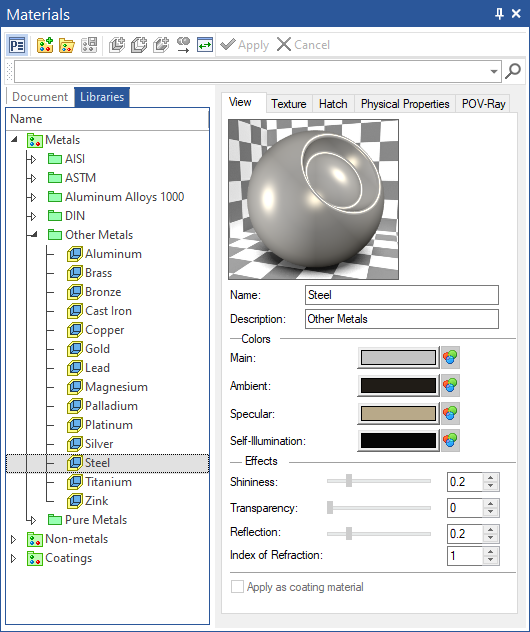Click the new material library icon
Screen dimensions: 530x632
[45, 45]
